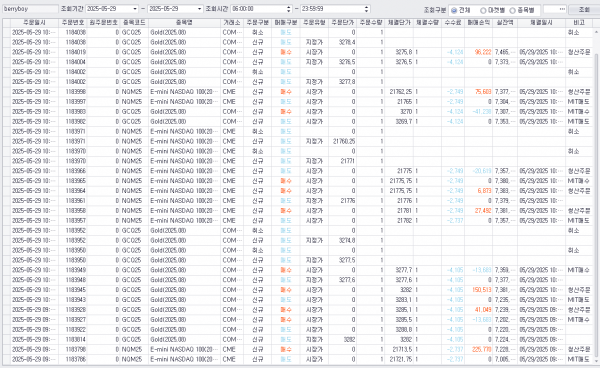
Task: Click the 수수료 column header
Action: click(x=453, y=23)
